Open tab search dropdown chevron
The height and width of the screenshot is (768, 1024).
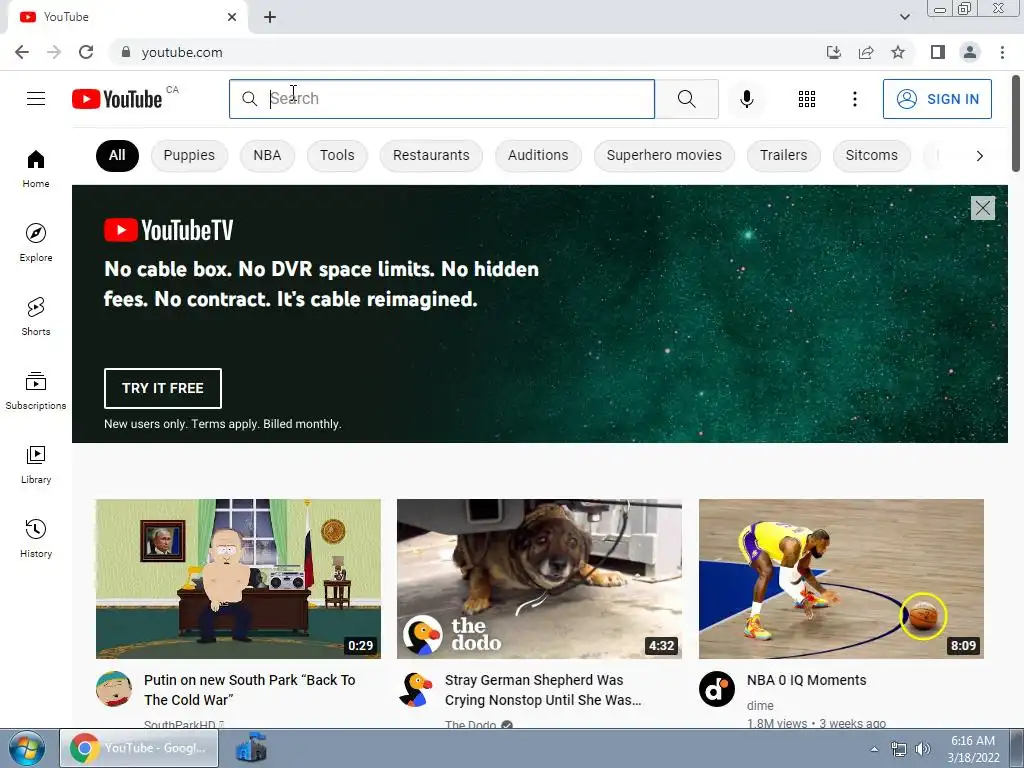pos(904,17)
